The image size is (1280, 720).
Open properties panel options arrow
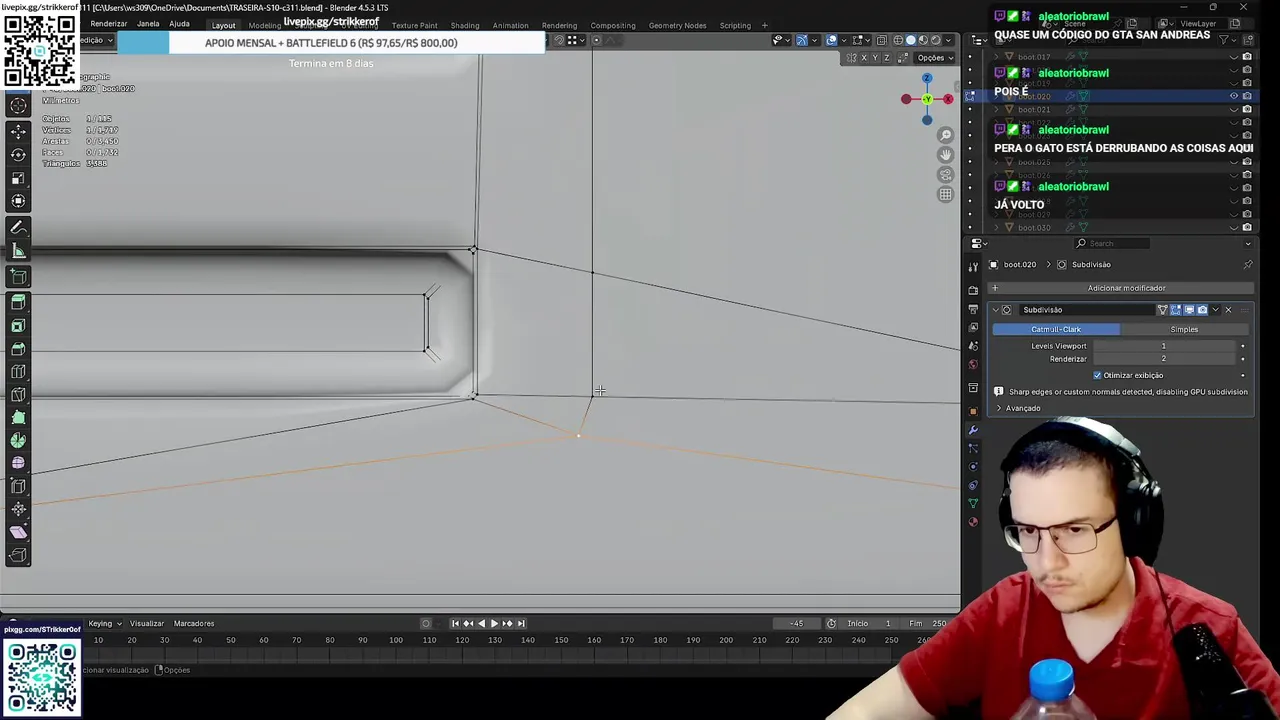tap(1247, 243)
